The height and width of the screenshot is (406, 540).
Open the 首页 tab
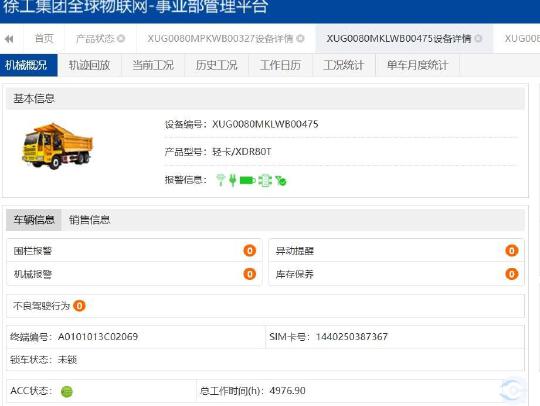(44, 39)
